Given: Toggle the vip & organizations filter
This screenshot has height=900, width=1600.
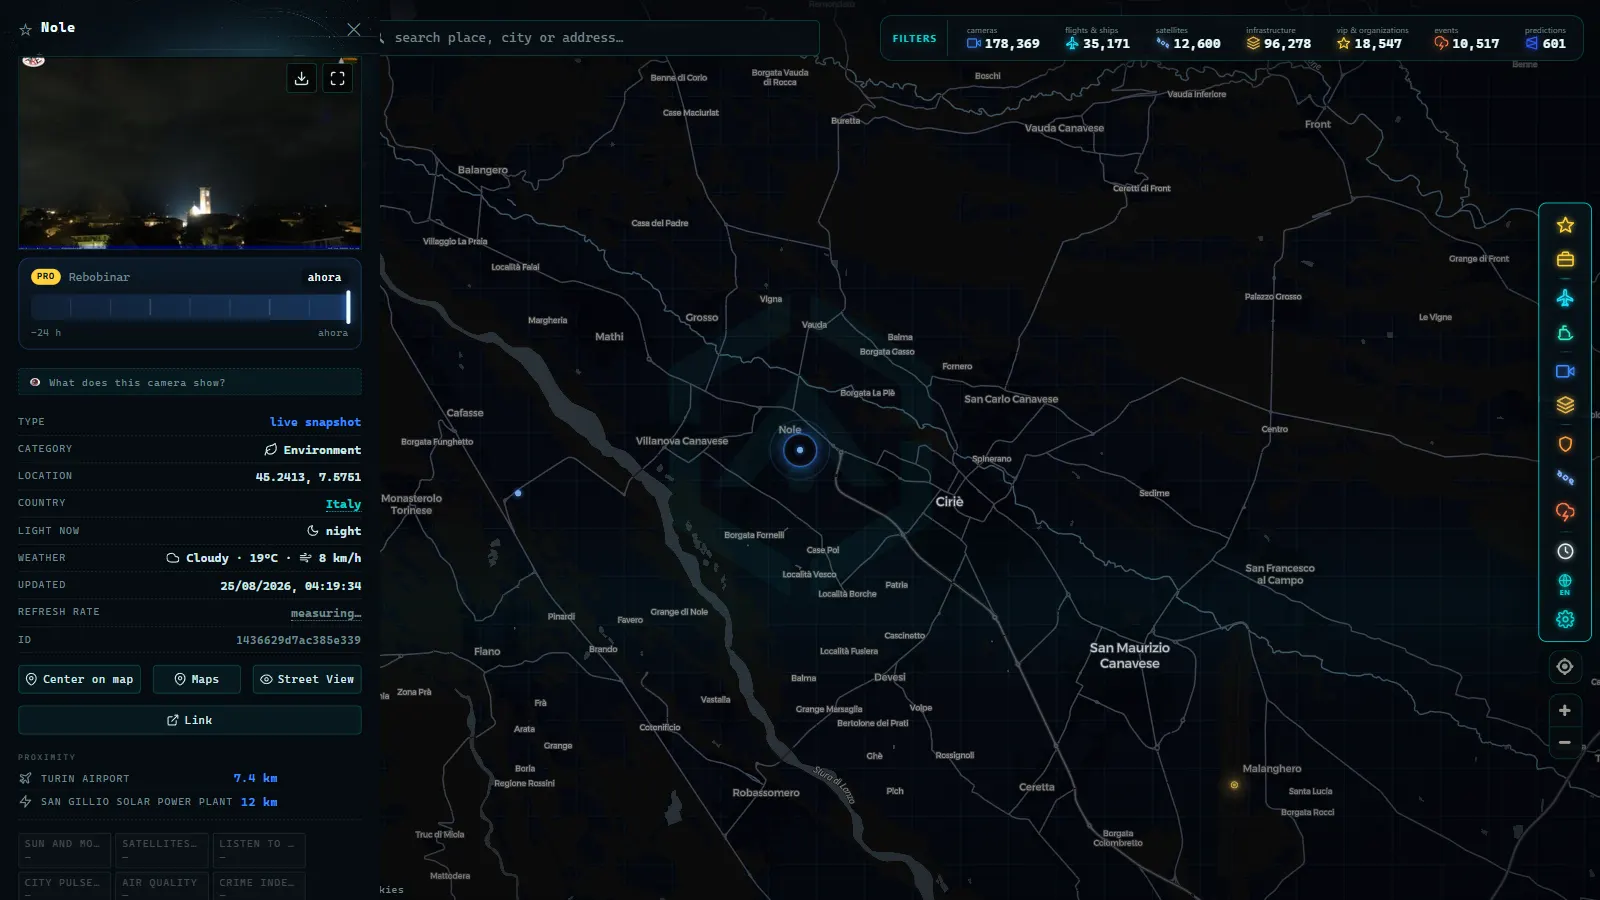Looking at the screenshot, I should coord(1371,39).
